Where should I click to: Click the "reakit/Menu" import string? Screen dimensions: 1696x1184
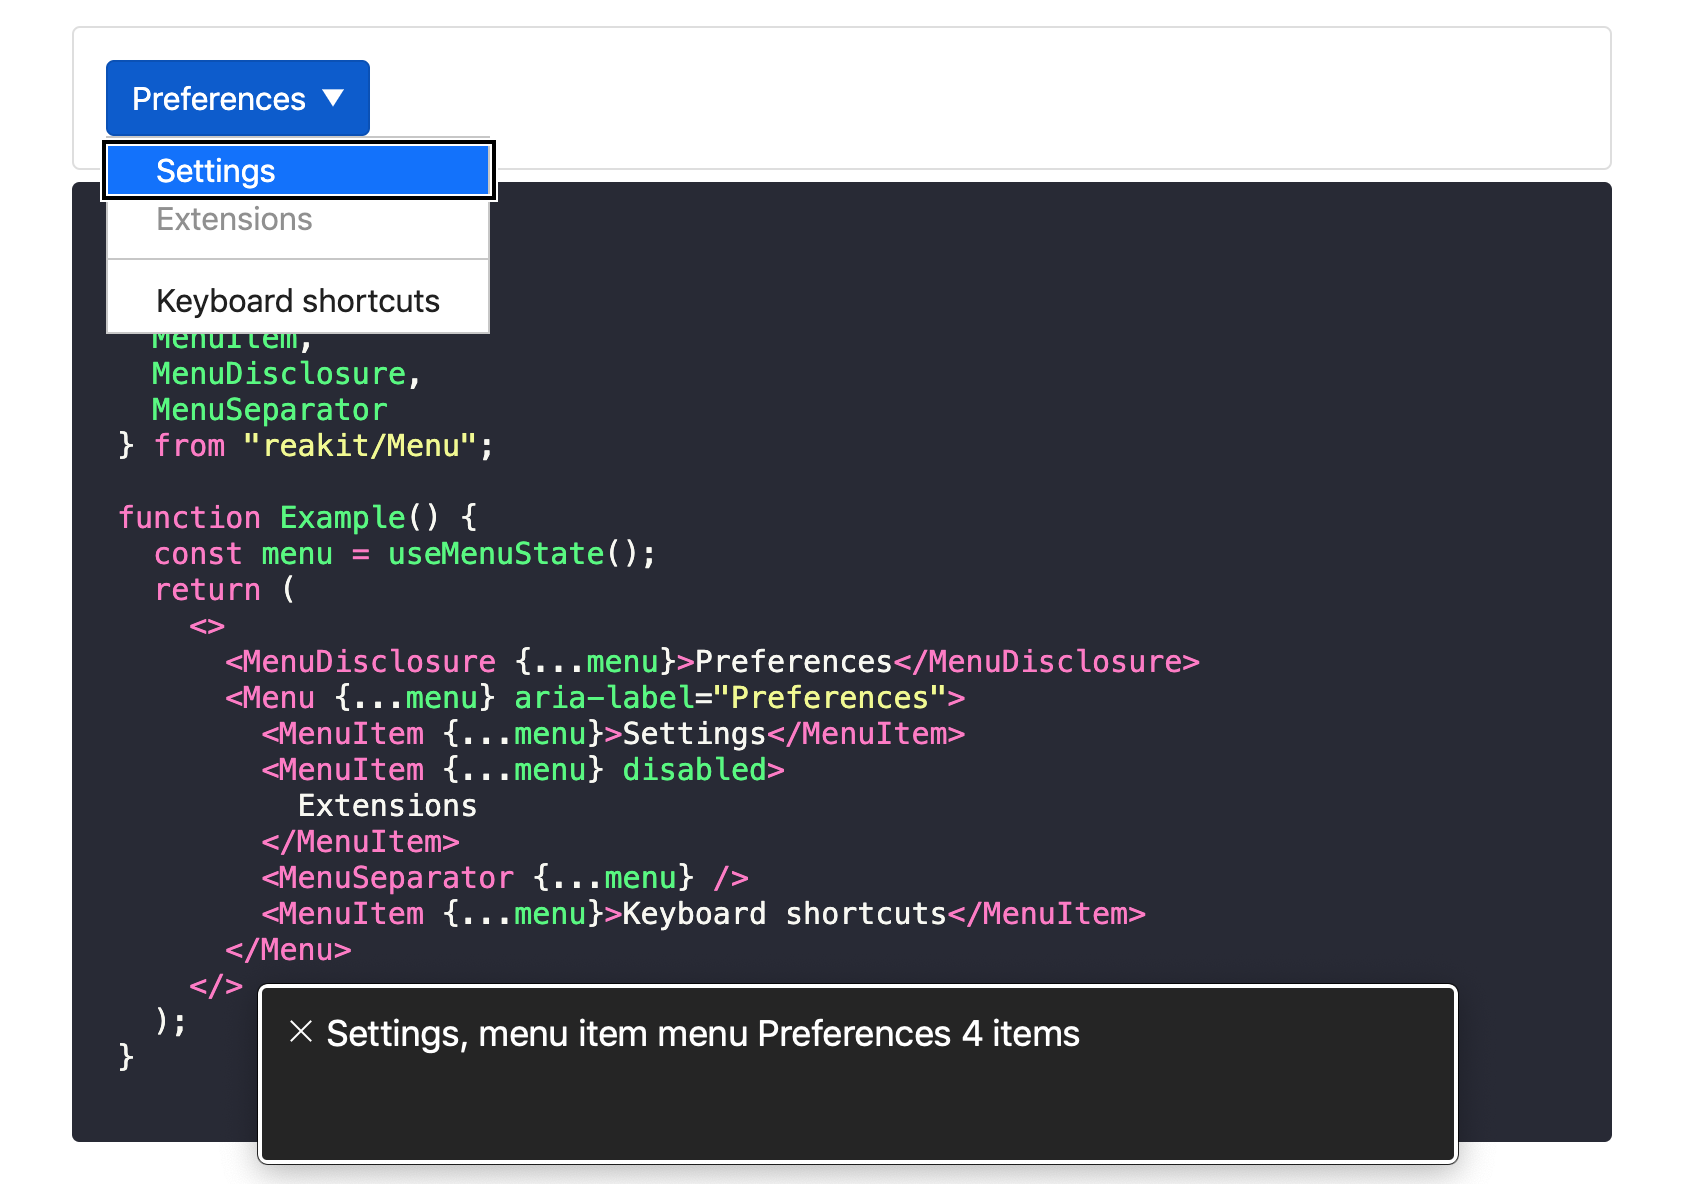[x=359, y=446]
